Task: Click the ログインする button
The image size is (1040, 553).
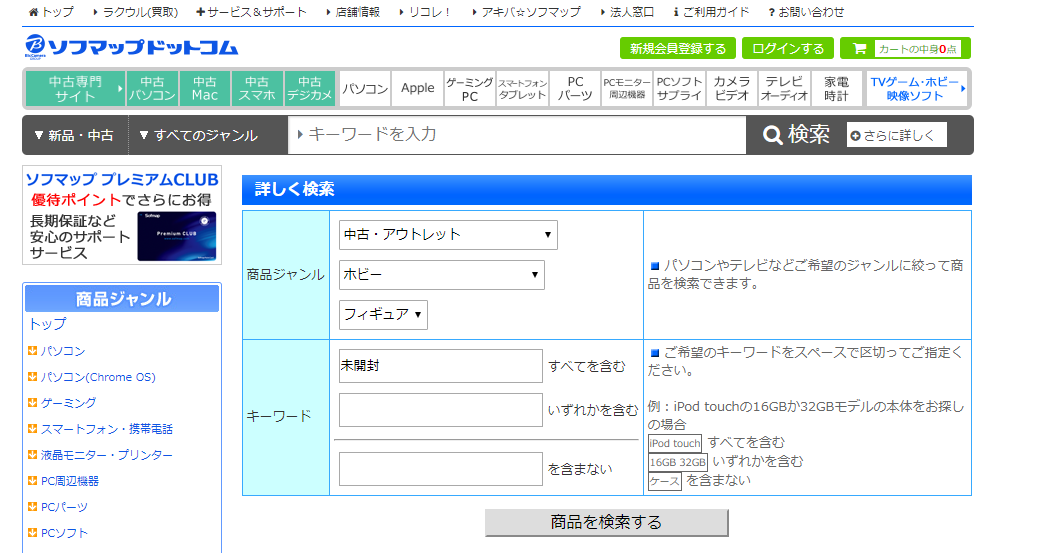Action: click(x=788, y=48)
